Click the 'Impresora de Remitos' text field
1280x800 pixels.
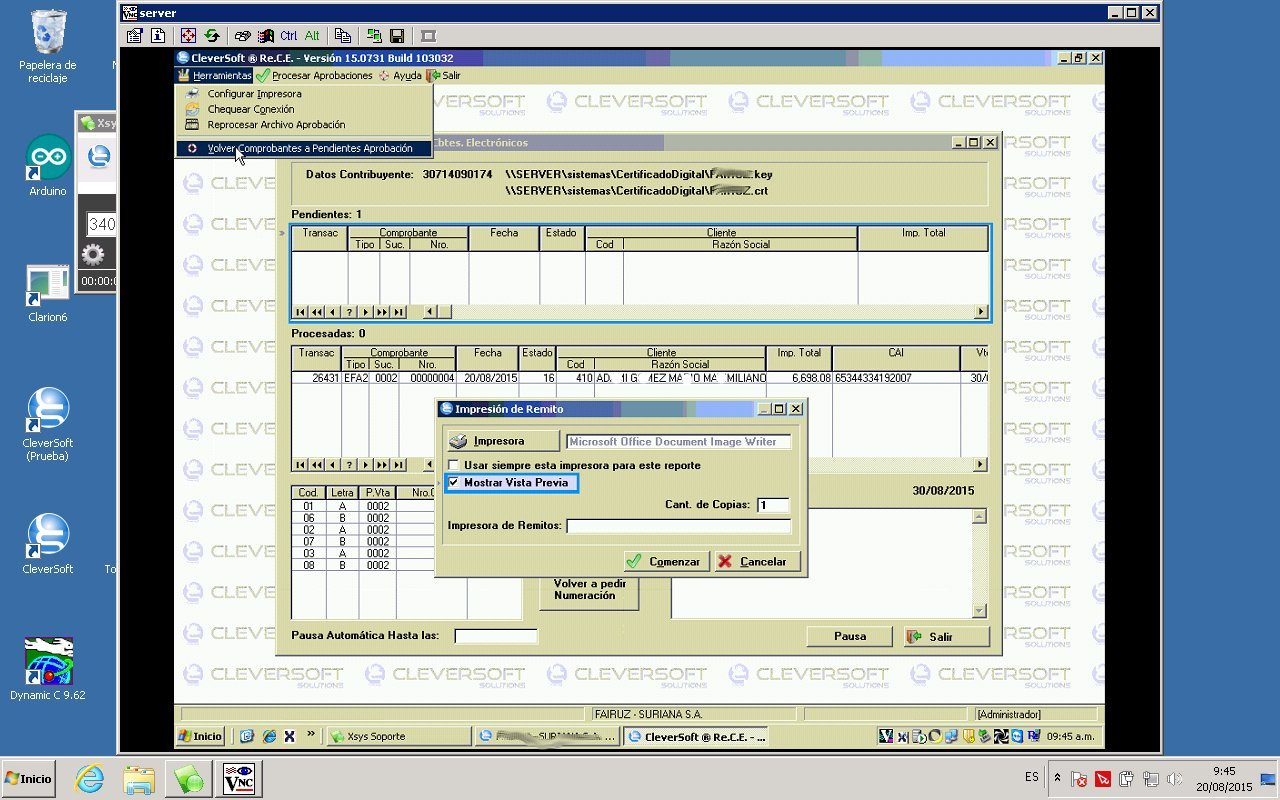click(x=678, y=526)
